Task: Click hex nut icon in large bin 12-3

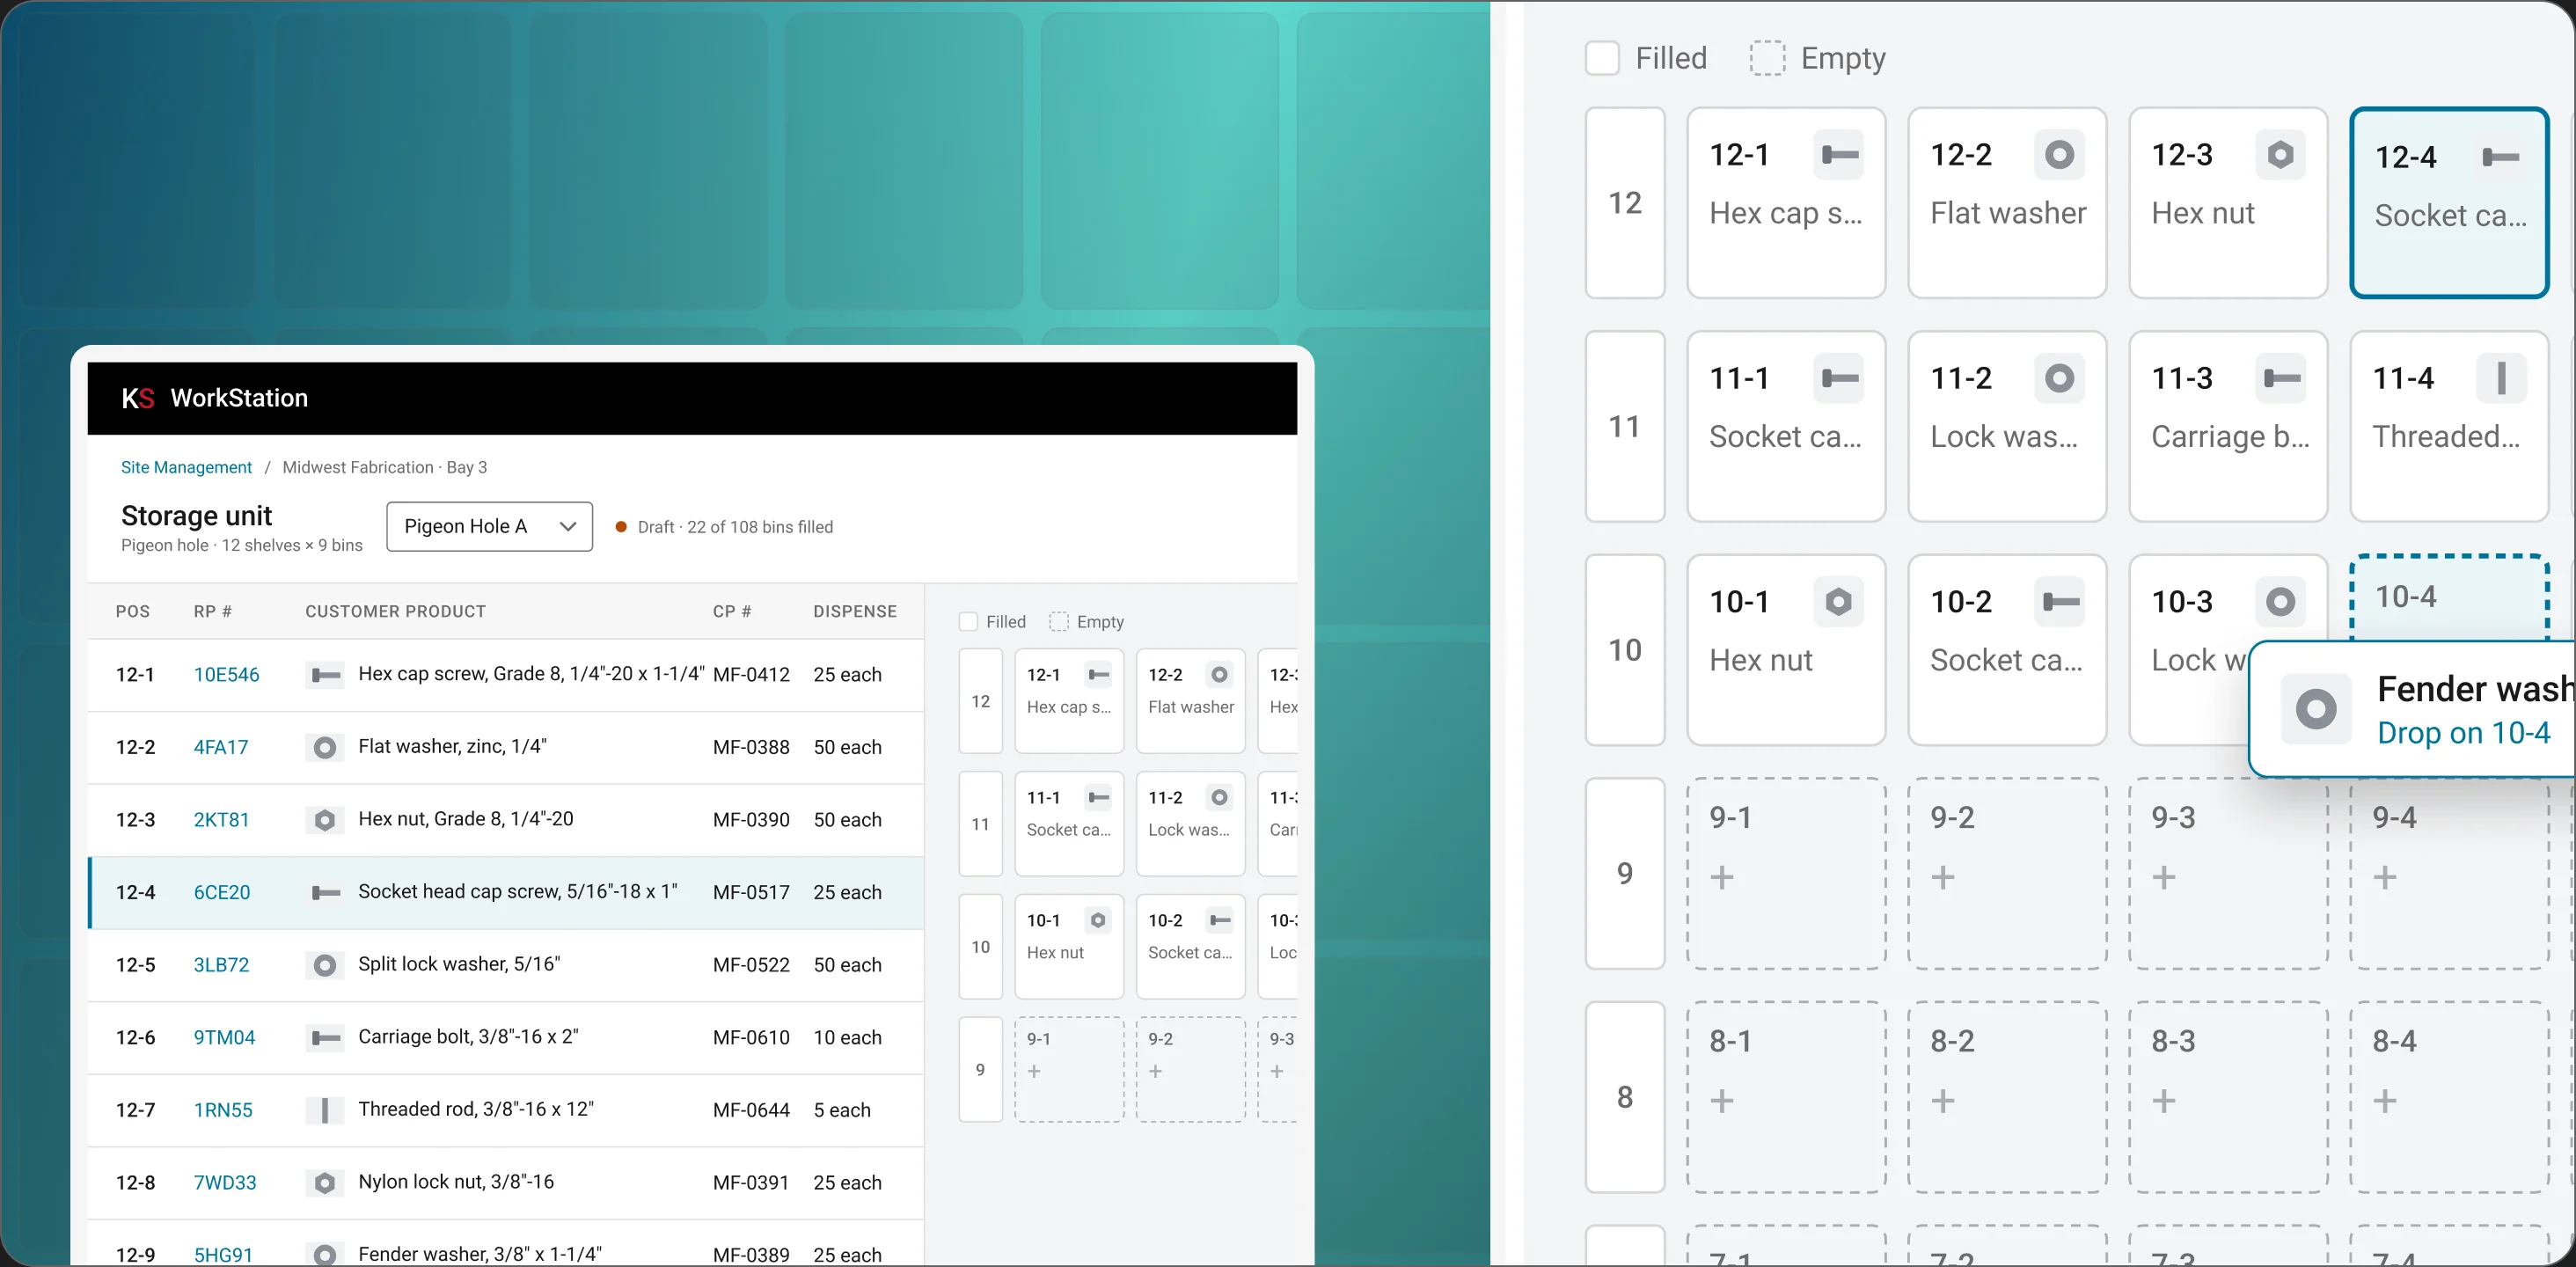Action: pos(2281,155)
